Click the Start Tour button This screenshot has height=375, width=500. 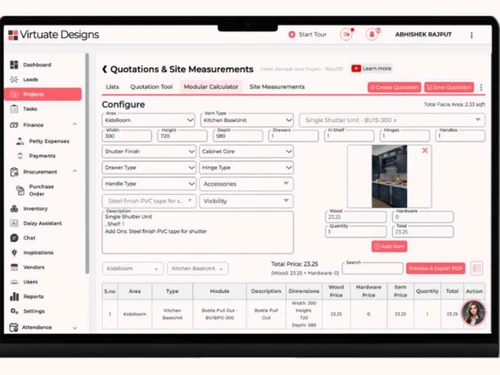click(307, 34)
